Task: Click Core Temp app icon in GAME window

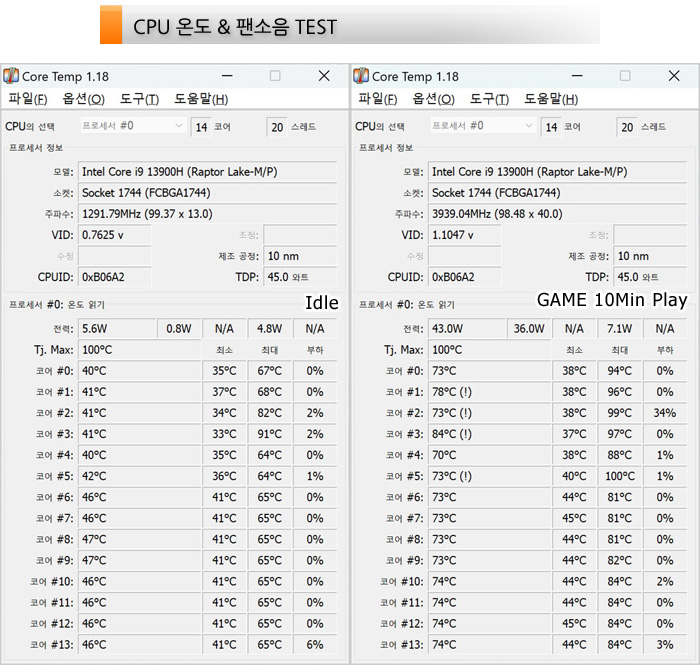Action: point(361,76)
